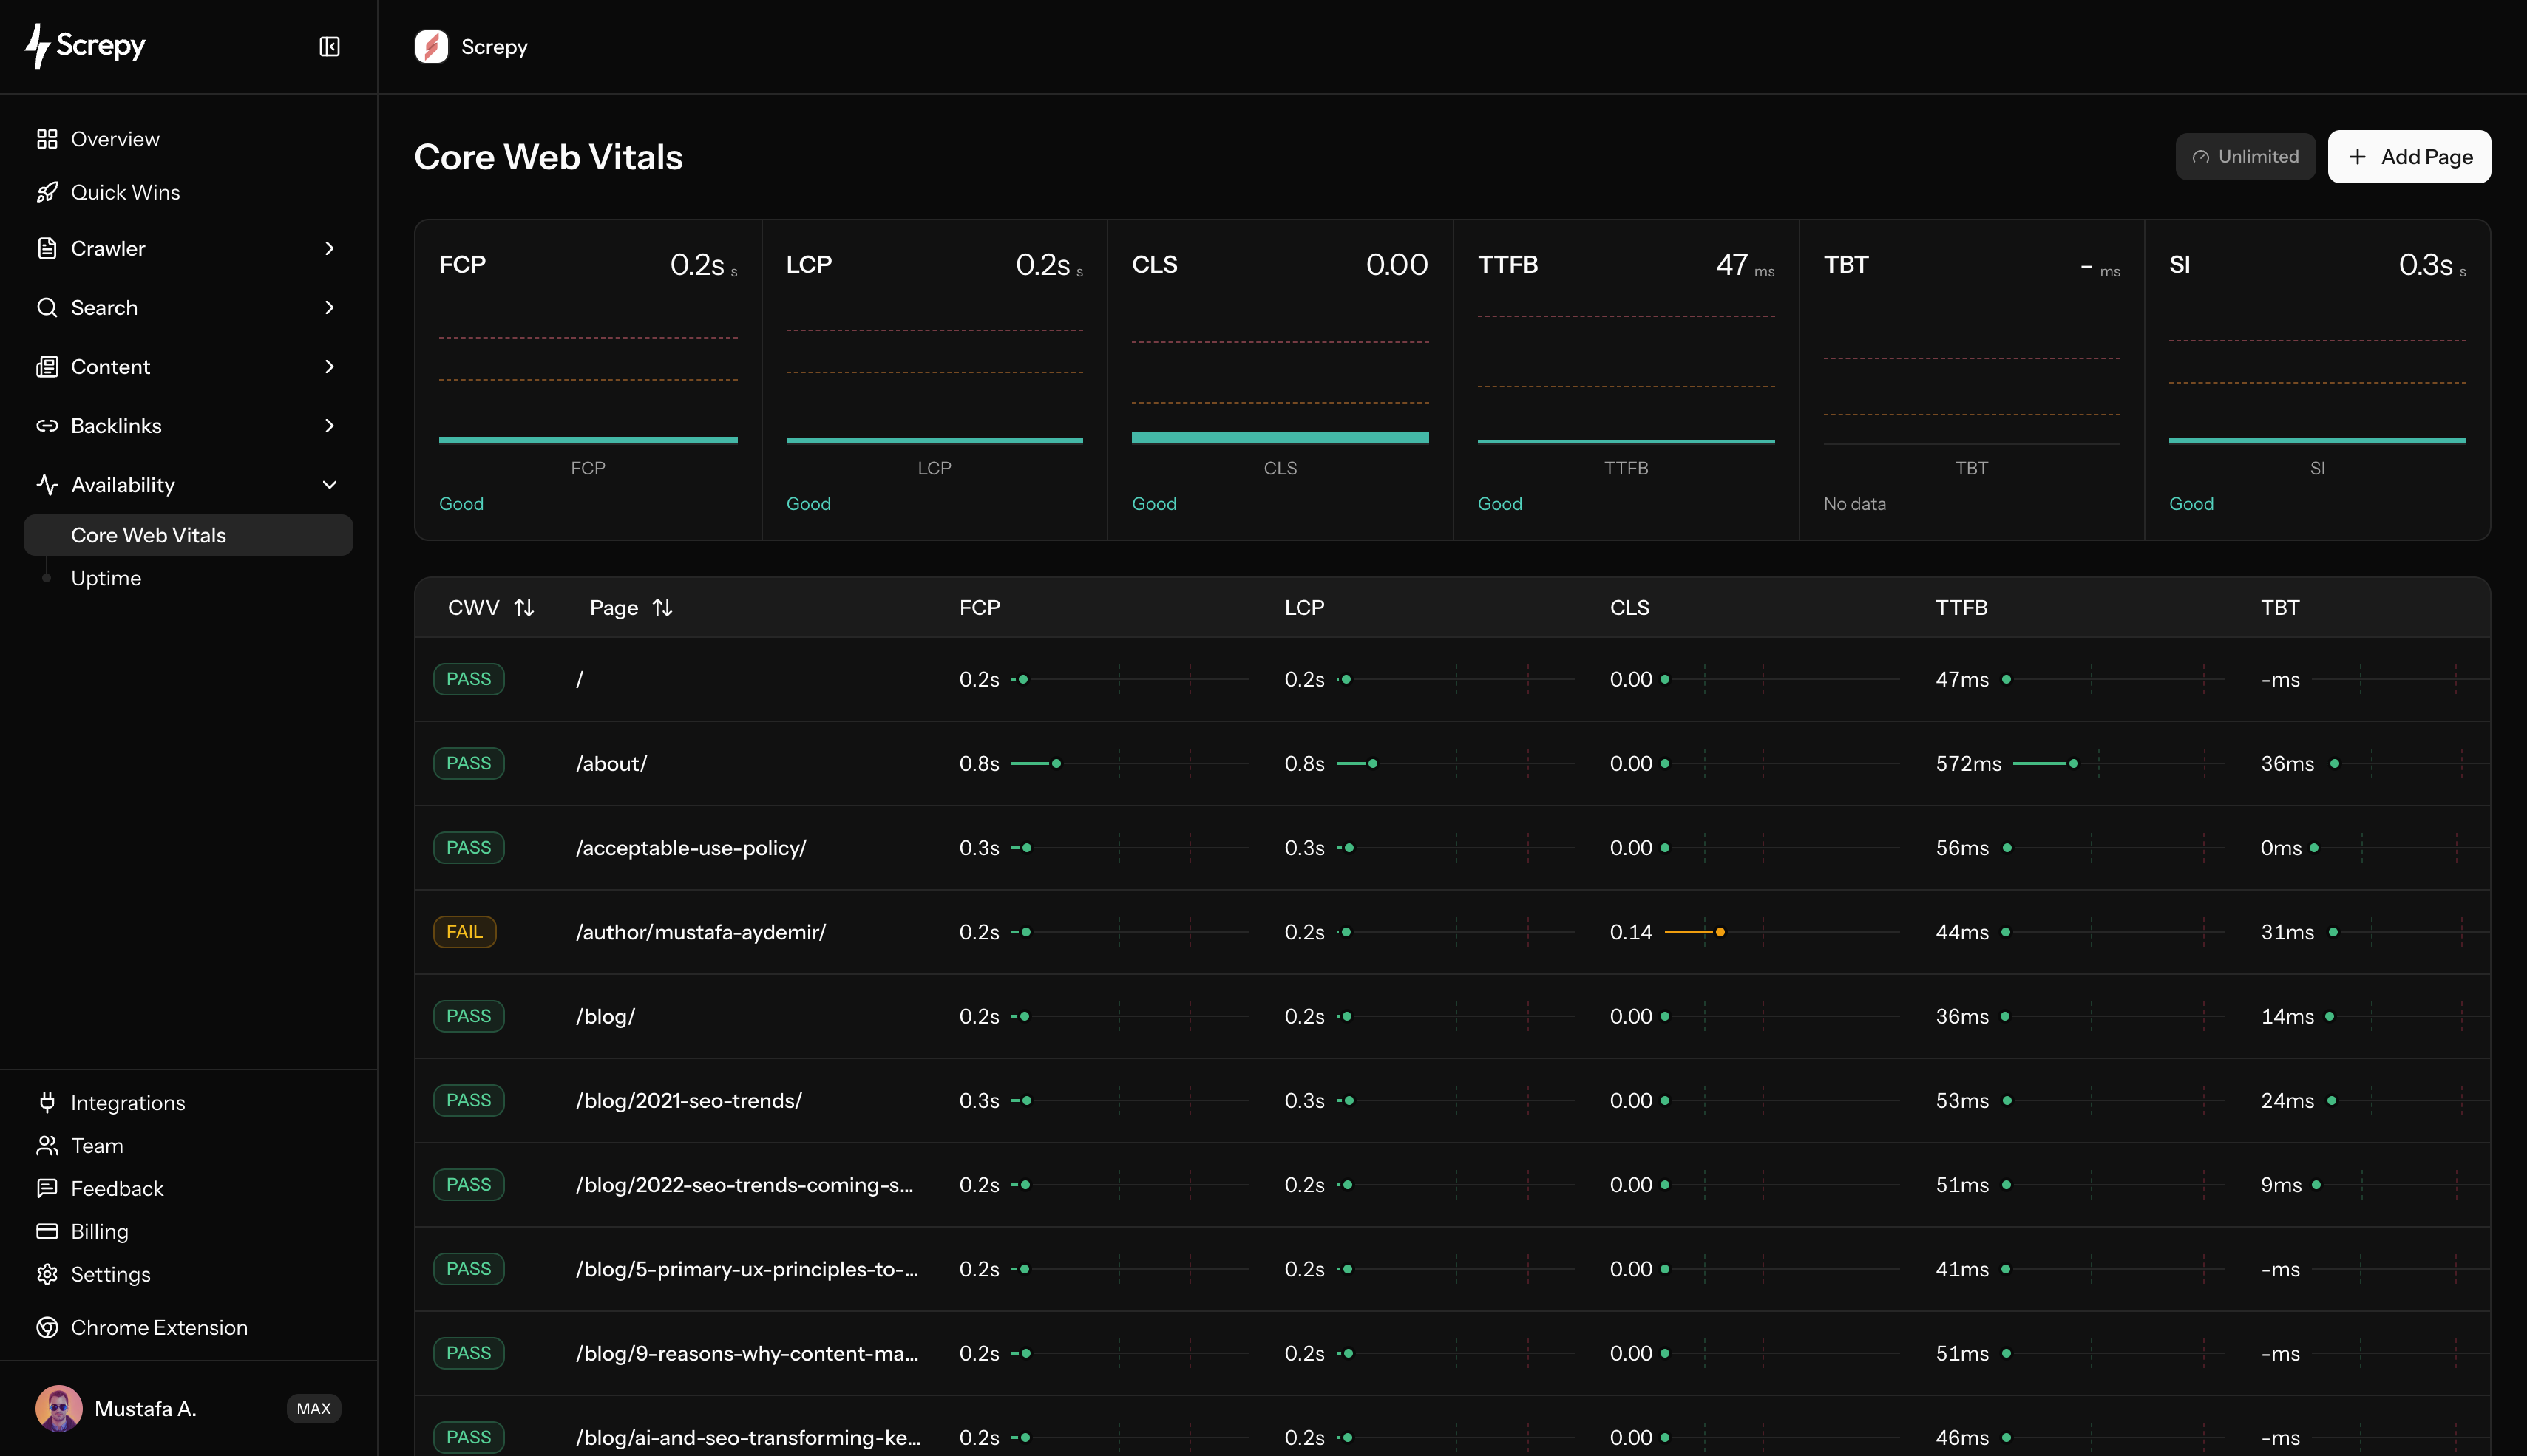Sort table by CWV arrows icon
Viewport: 2527px width, 1456px height.
pyautogui.click(x=524, y=608)
